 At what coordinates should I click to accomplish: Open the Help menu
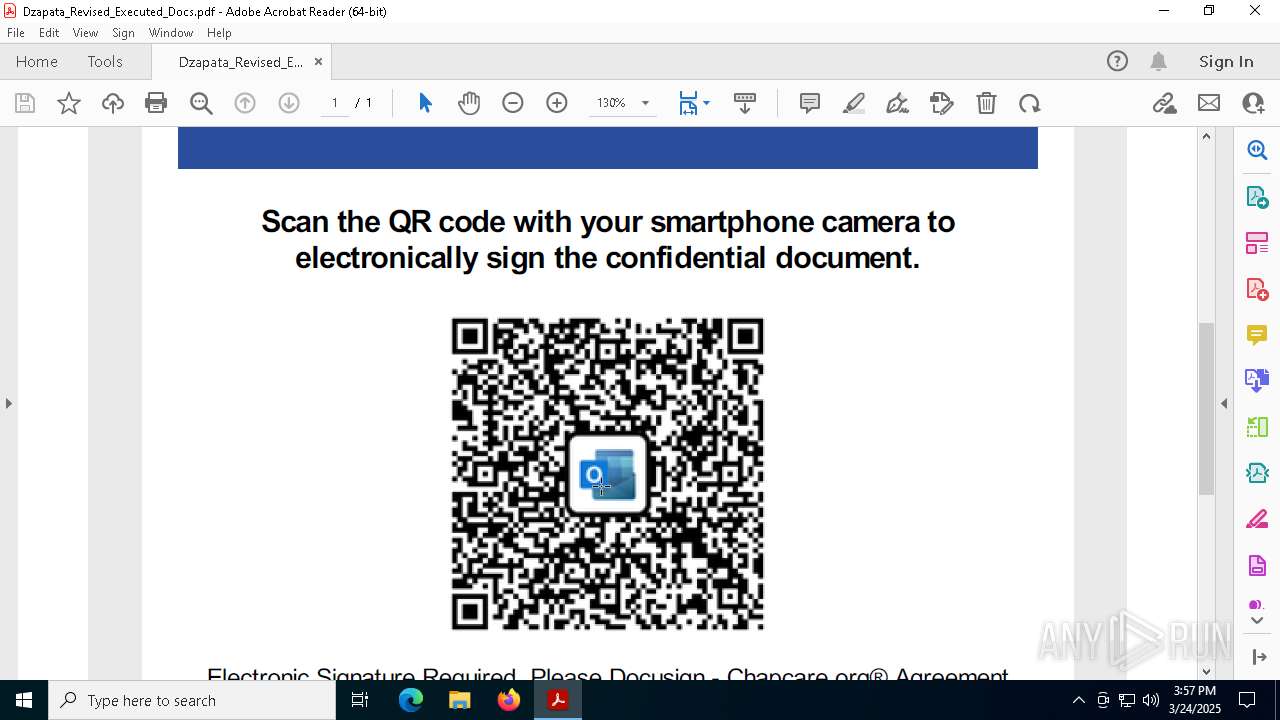coord(219,32)
